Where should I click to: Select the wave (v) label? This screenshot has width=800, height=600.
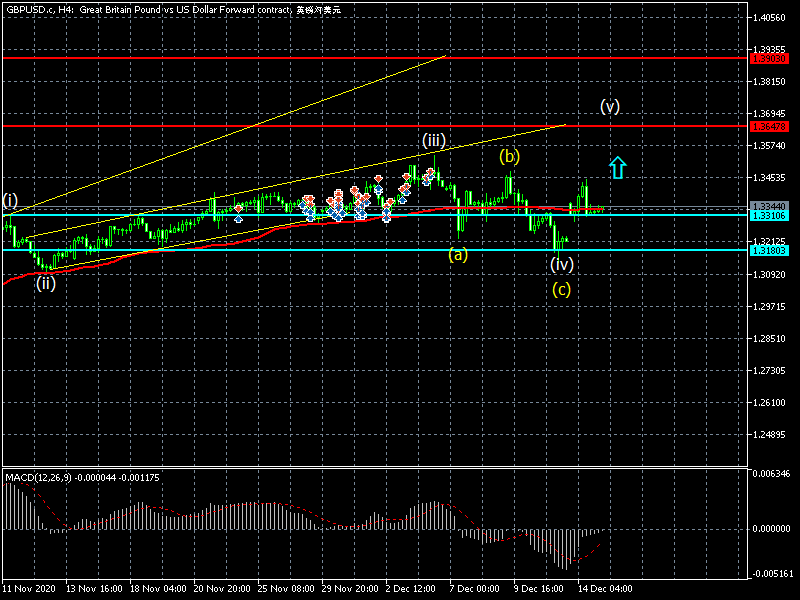[x=609, y=106]
